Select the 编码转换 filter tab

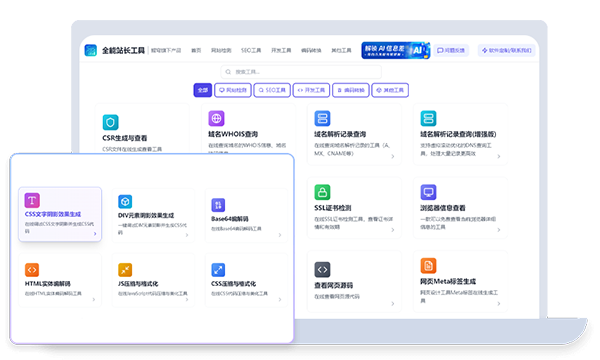(351, 90)
